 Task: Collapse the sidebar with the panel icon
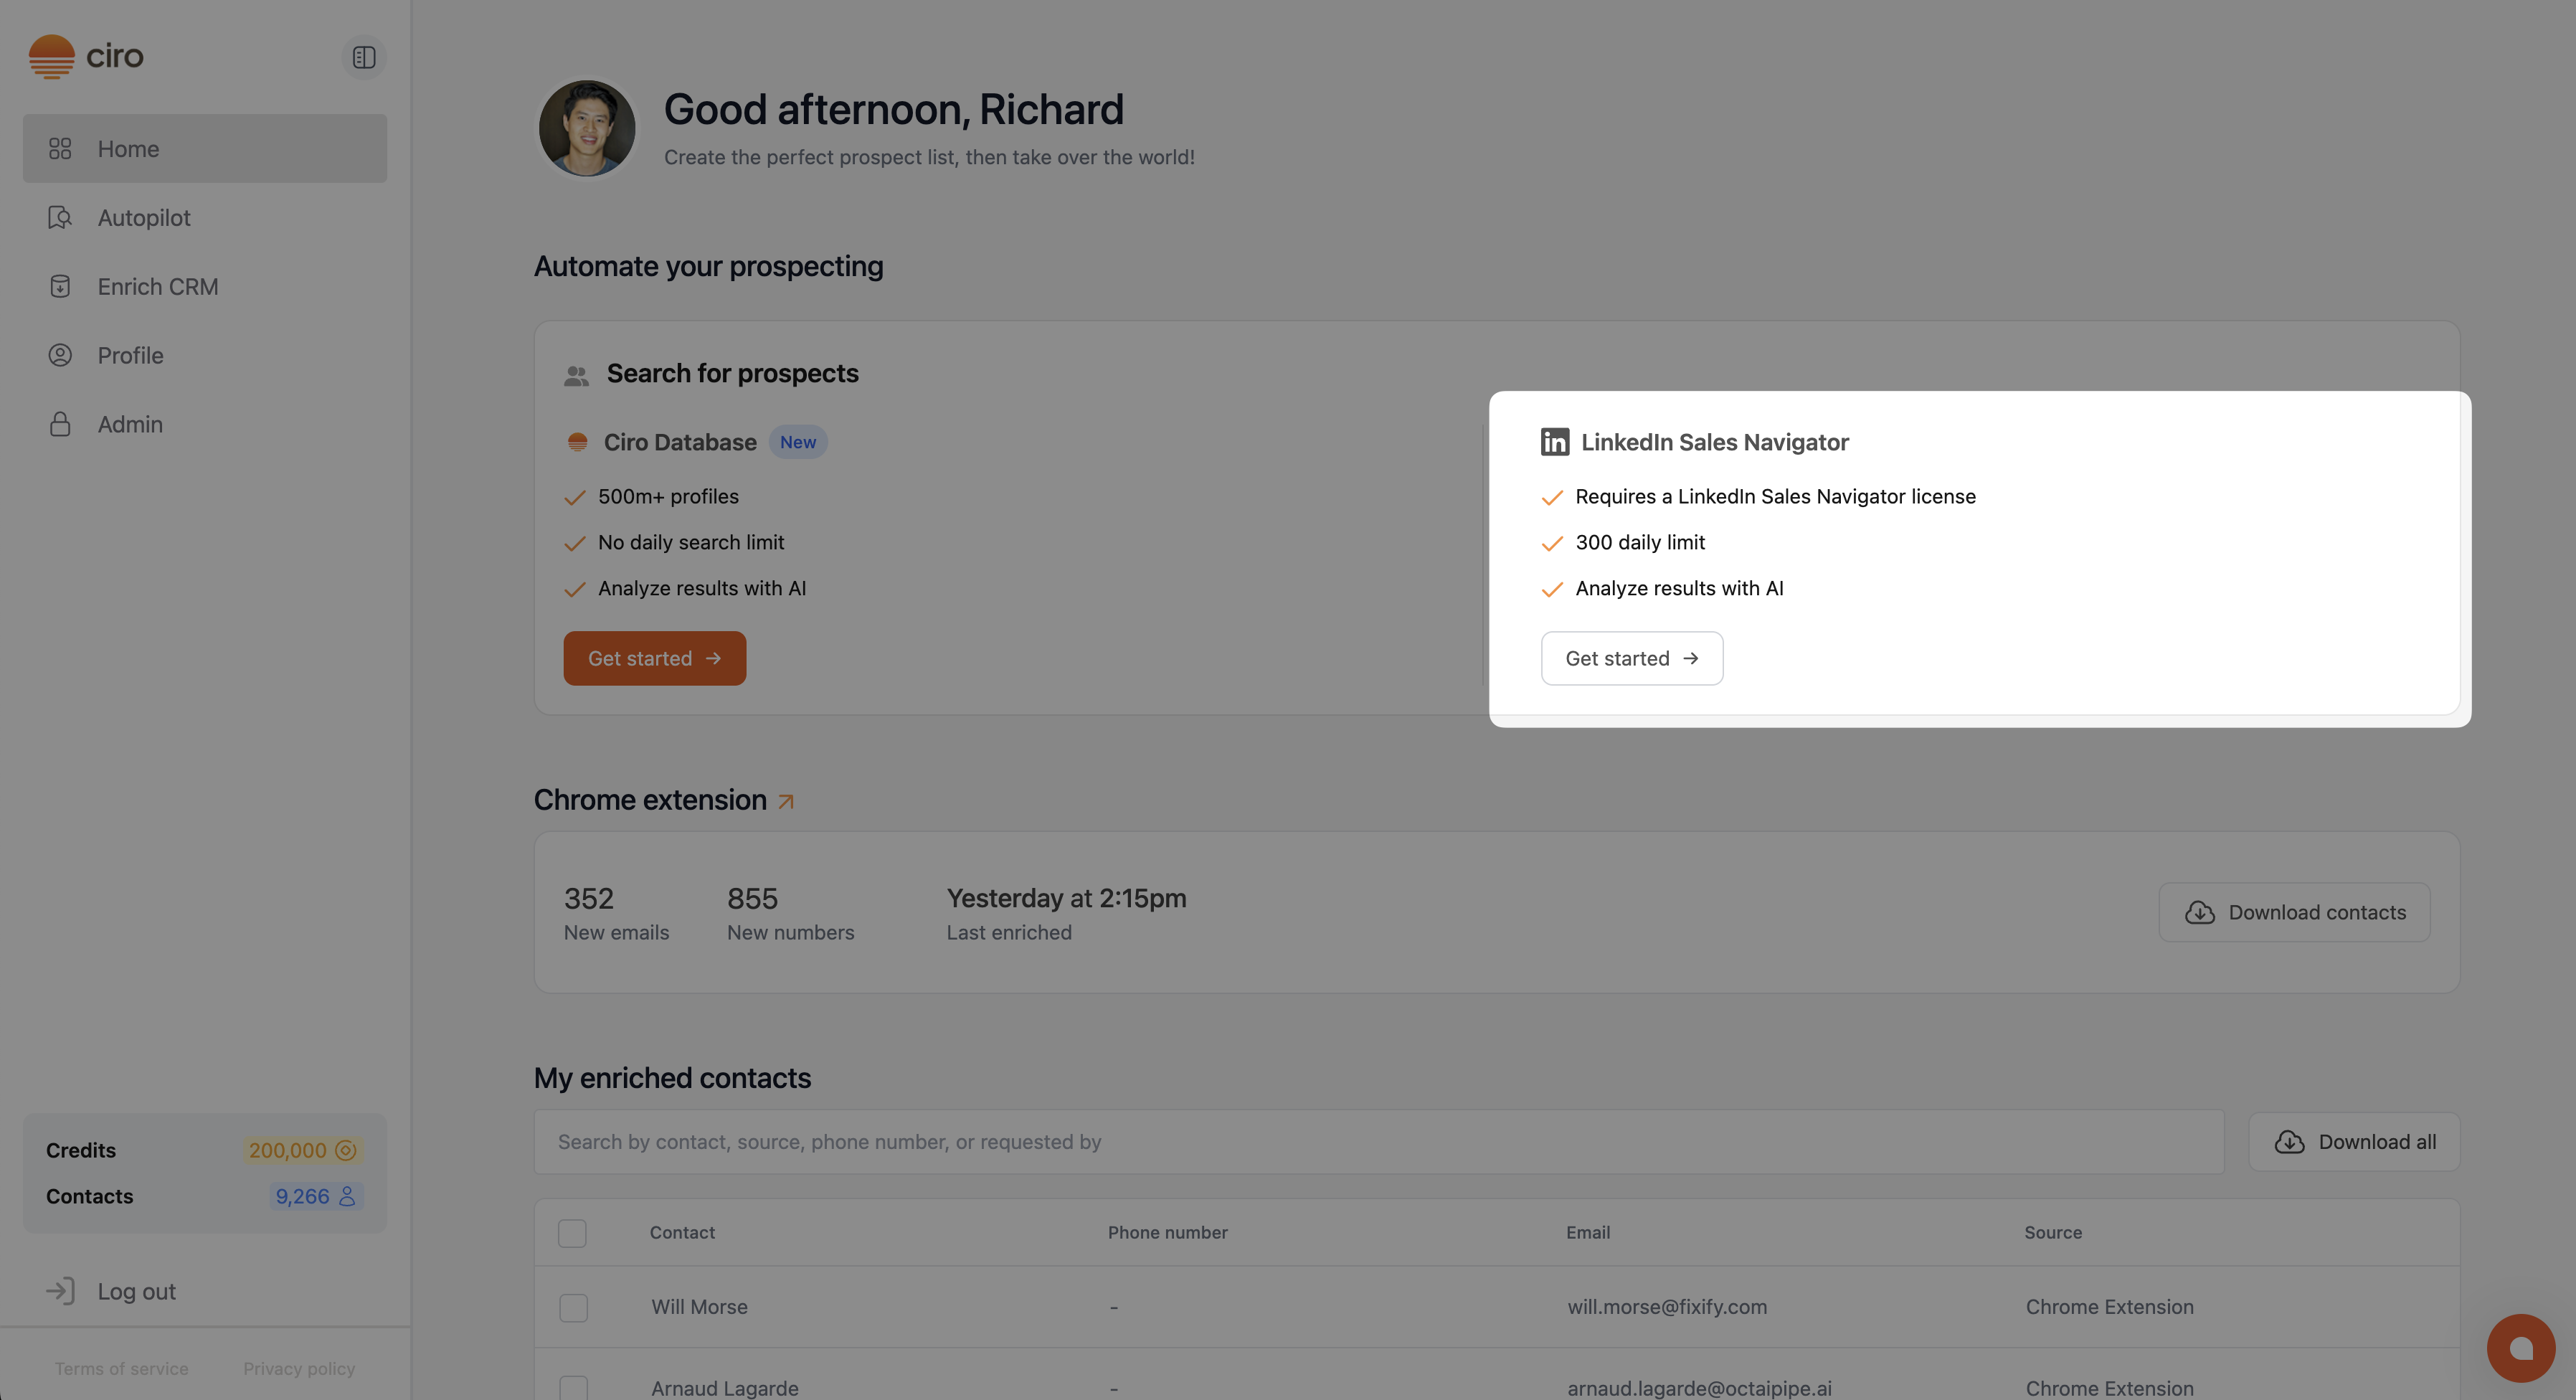click(364, 57)
